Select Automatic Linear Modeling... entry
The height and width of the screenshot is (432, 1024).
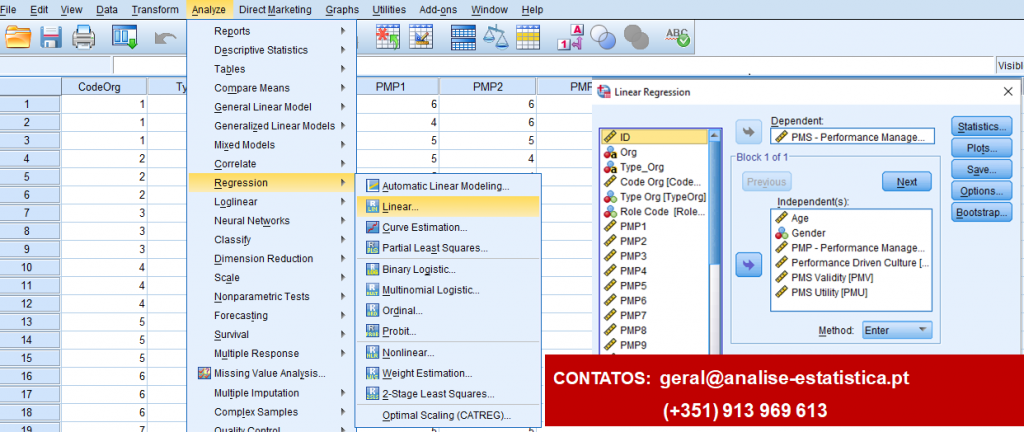(448, 185)
